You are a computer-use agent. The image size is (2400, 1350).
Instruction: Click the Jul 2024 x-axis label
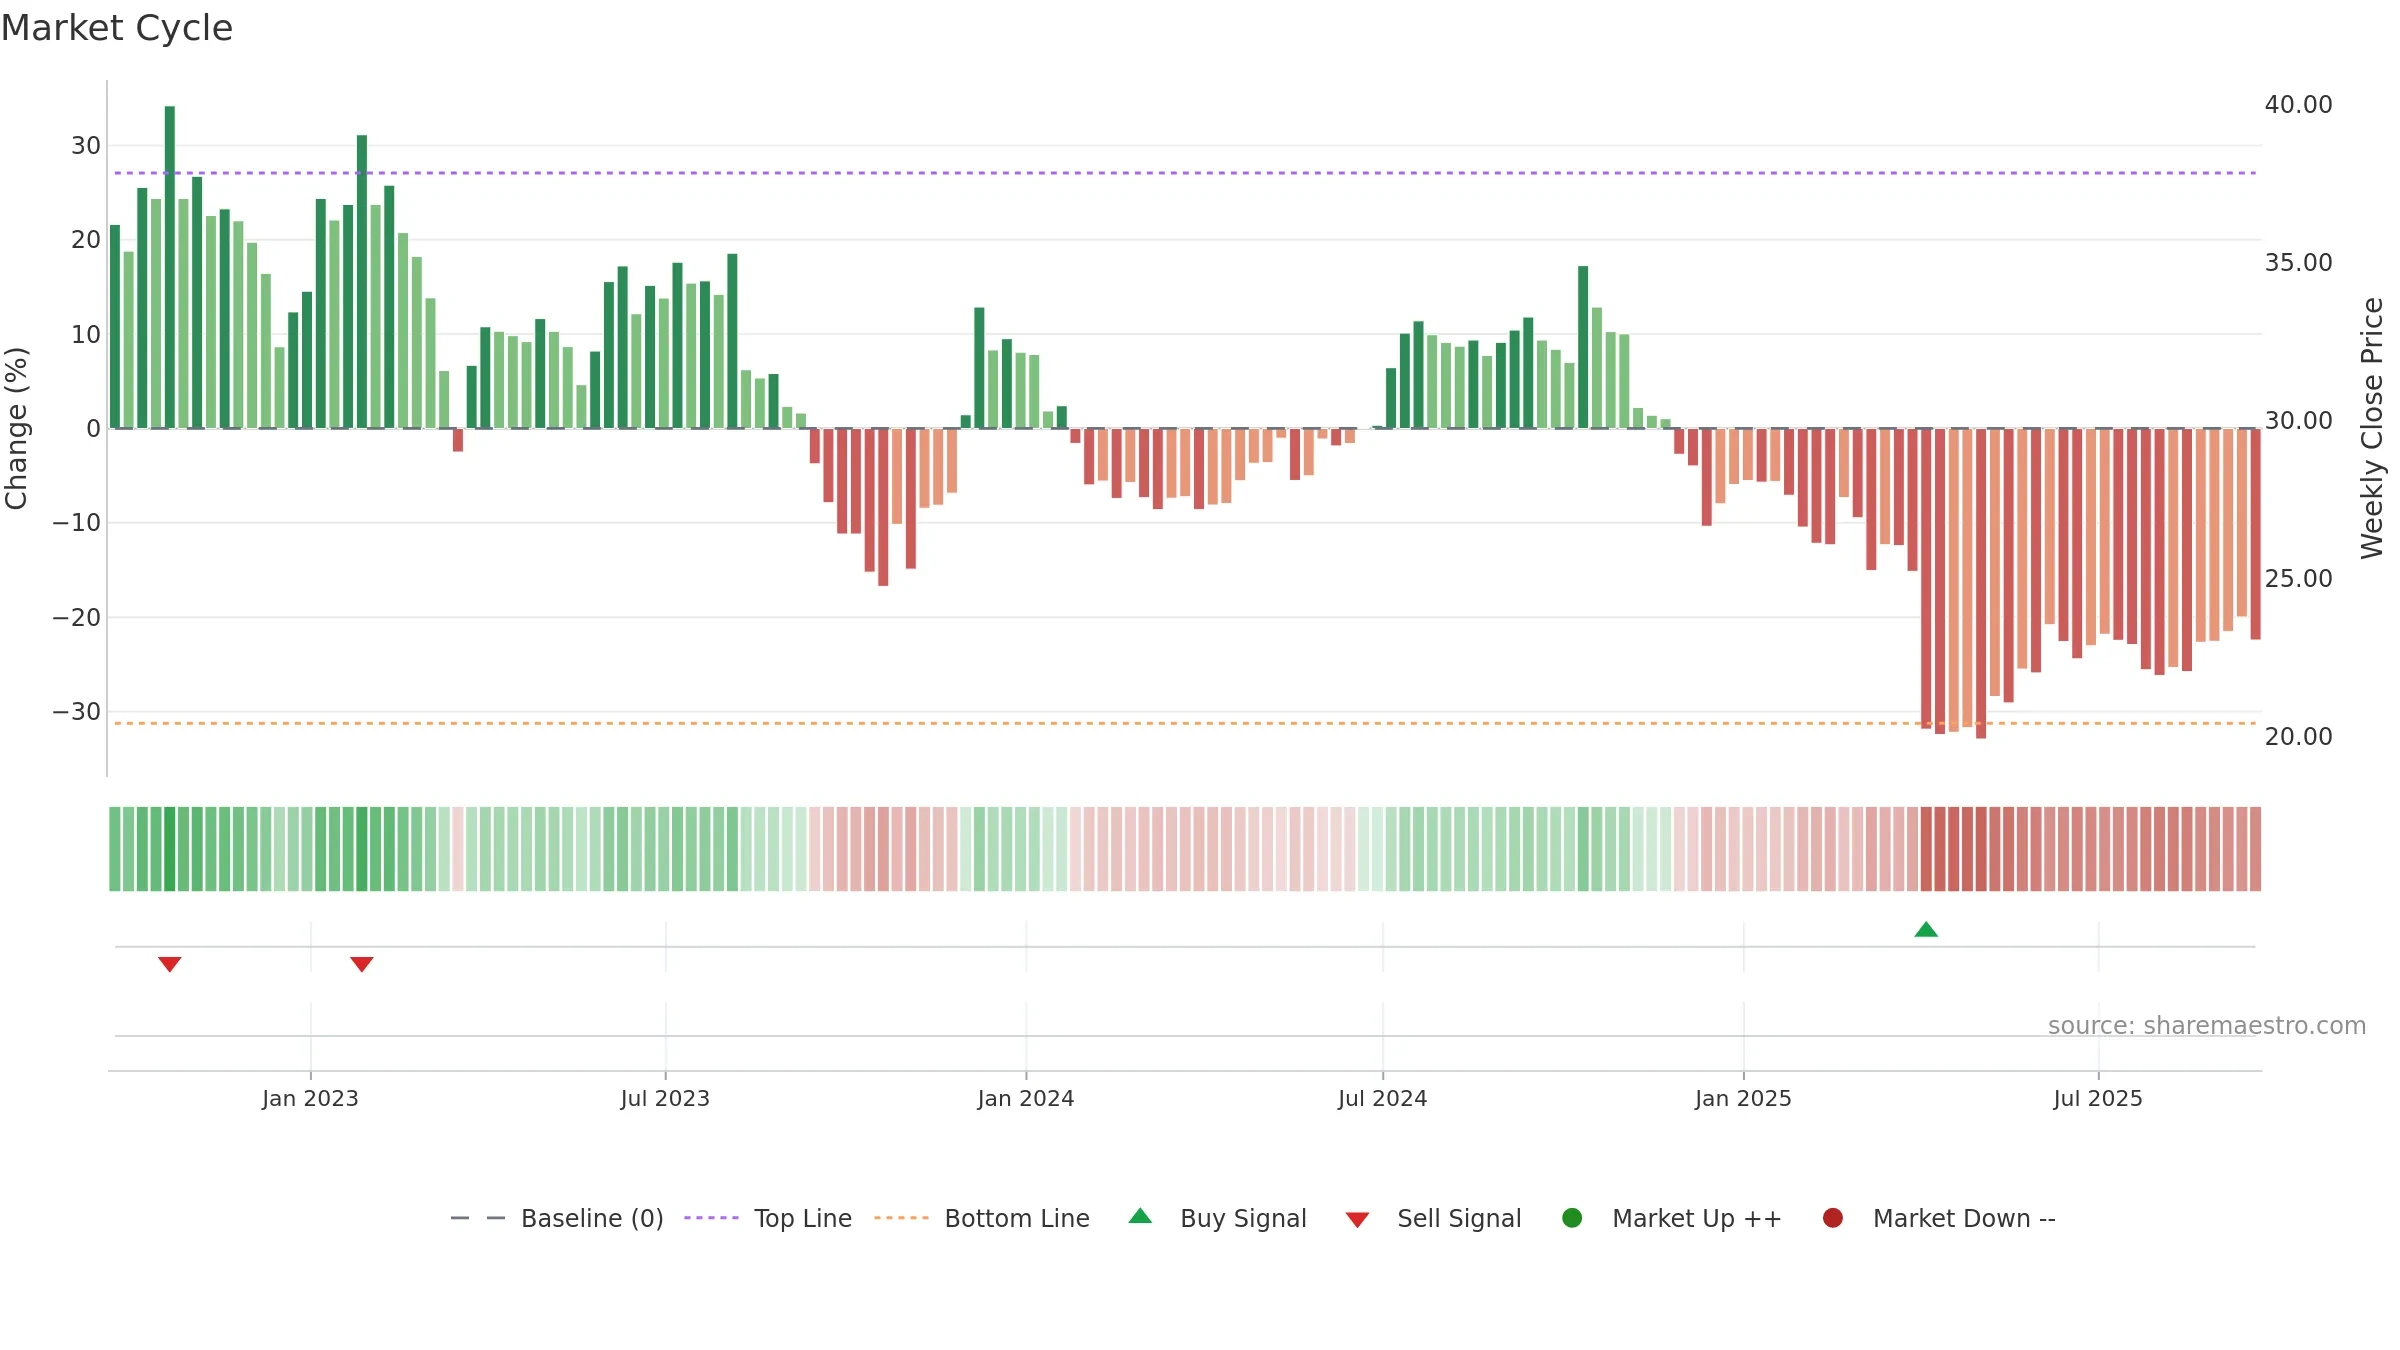[1383, 1098]
